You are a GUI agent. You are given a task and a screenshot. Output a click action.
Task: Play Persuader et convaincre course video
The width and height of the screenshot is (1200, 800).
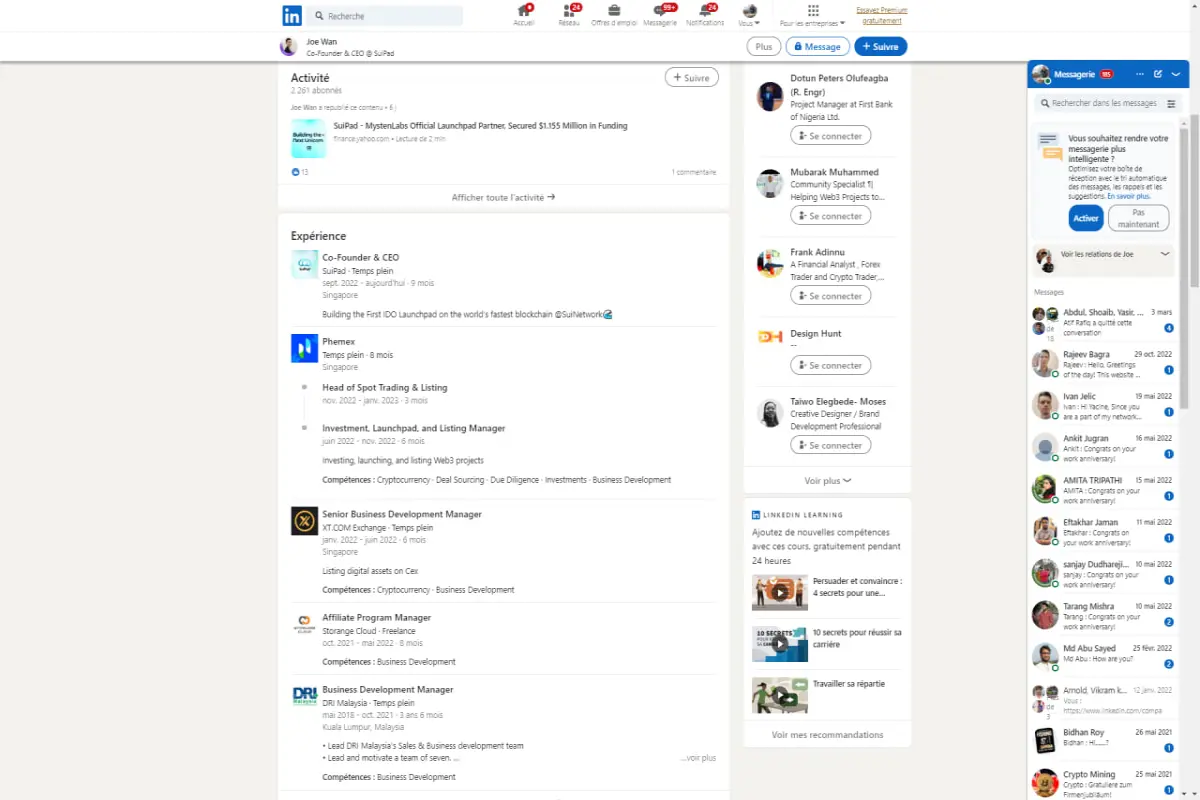tap(779, 592)
